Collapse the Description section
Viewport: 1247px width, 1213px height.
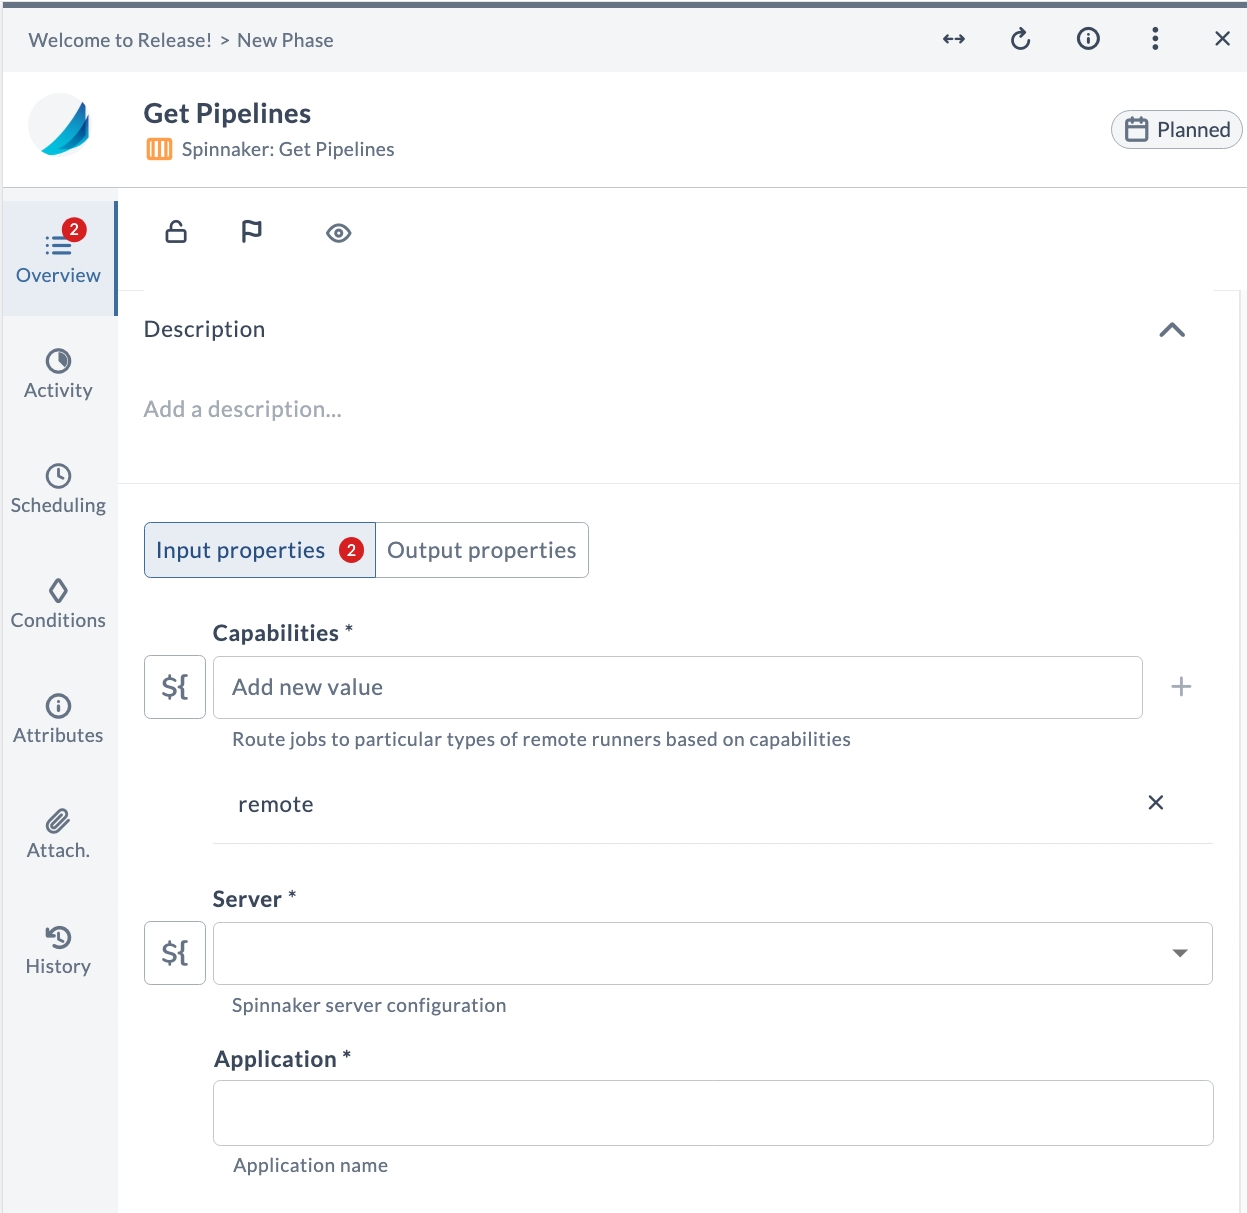(x=1171, y=330)
